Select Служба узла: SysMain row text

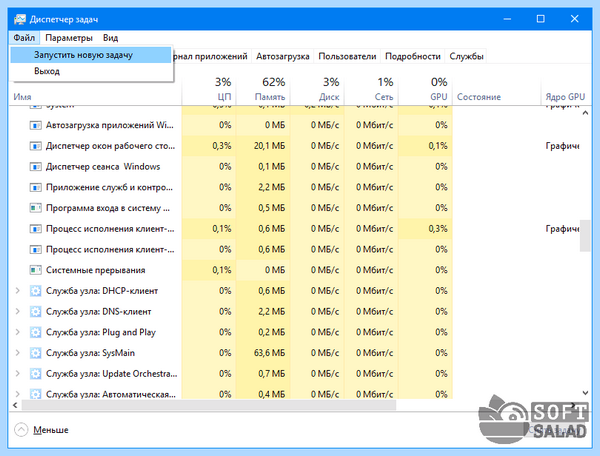[90, 353]
